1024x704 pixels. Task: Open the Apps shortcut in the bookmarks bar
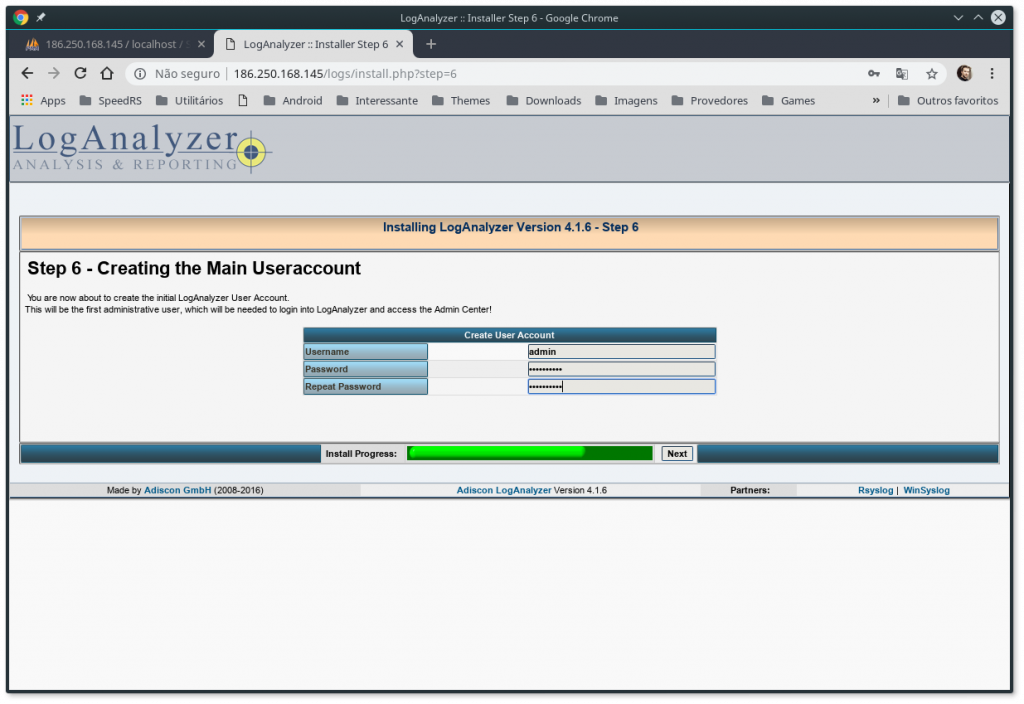[44, 100]
